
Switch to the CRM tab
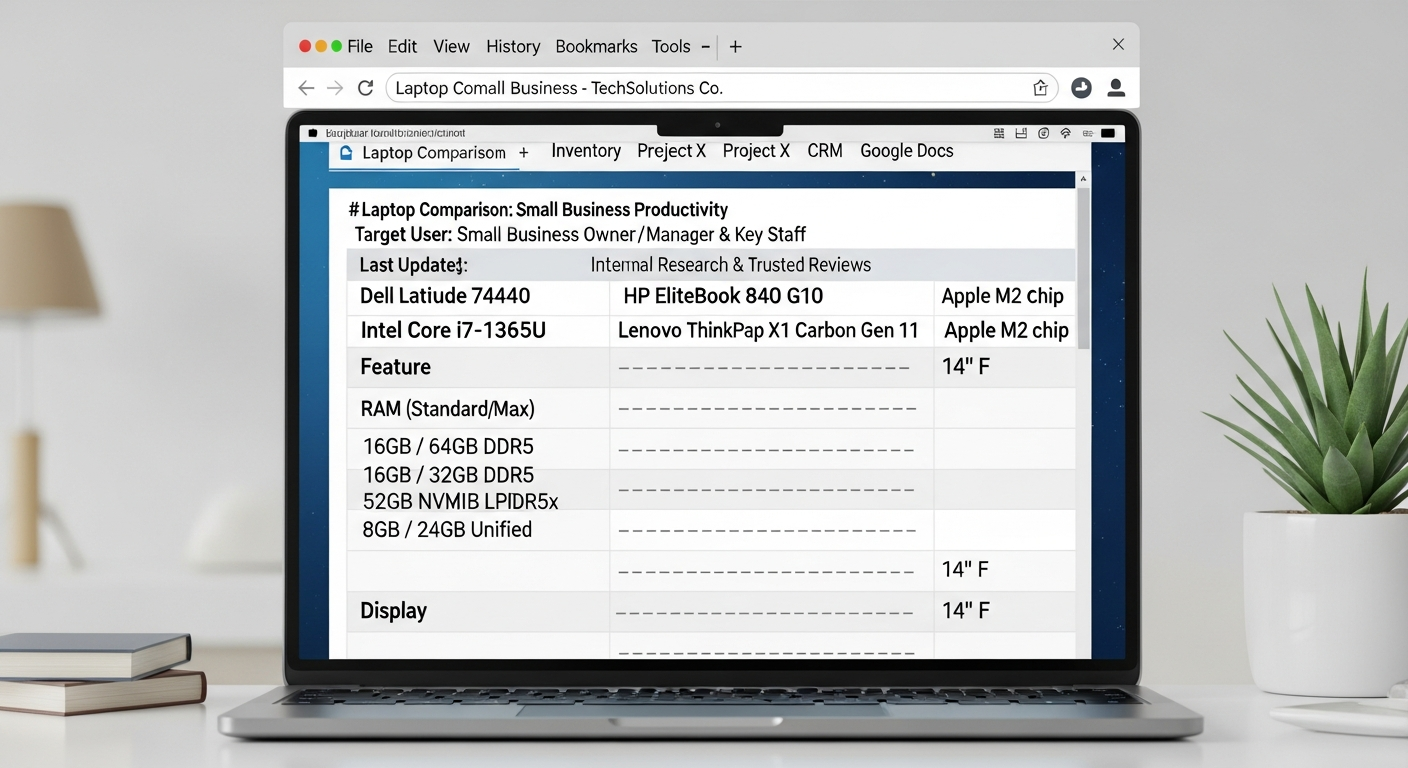pos(825,151)
